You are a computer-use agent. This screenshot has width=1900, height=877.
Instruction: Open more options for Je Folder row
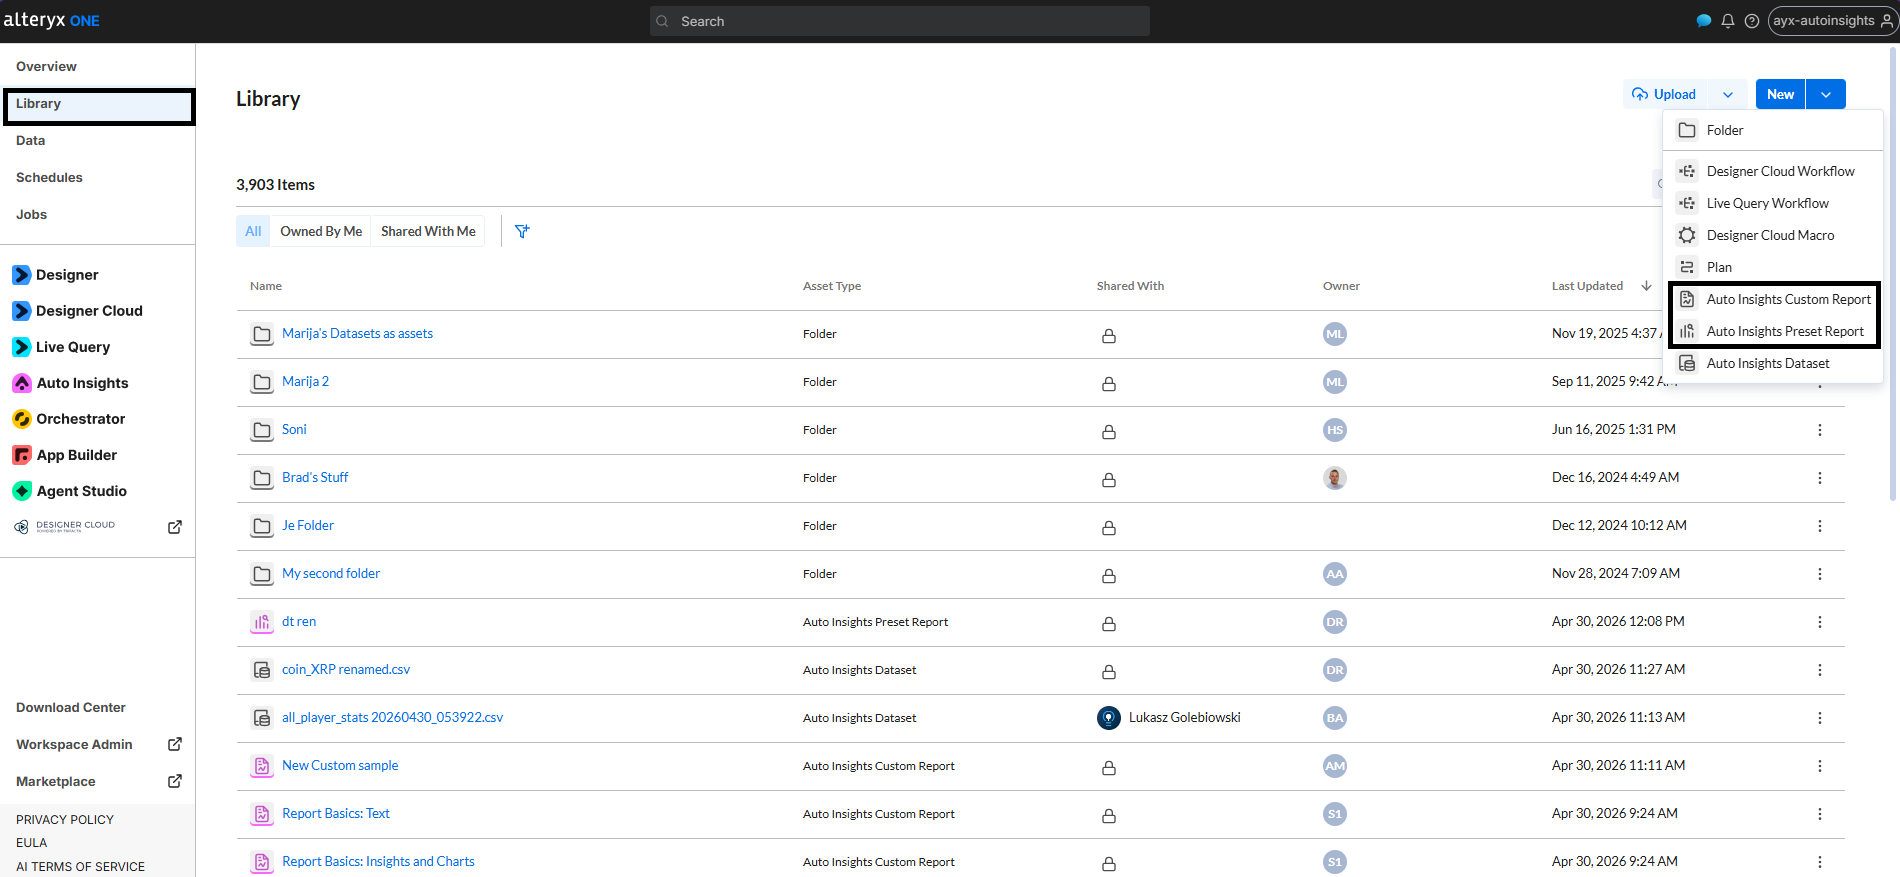click(1820, 526)
